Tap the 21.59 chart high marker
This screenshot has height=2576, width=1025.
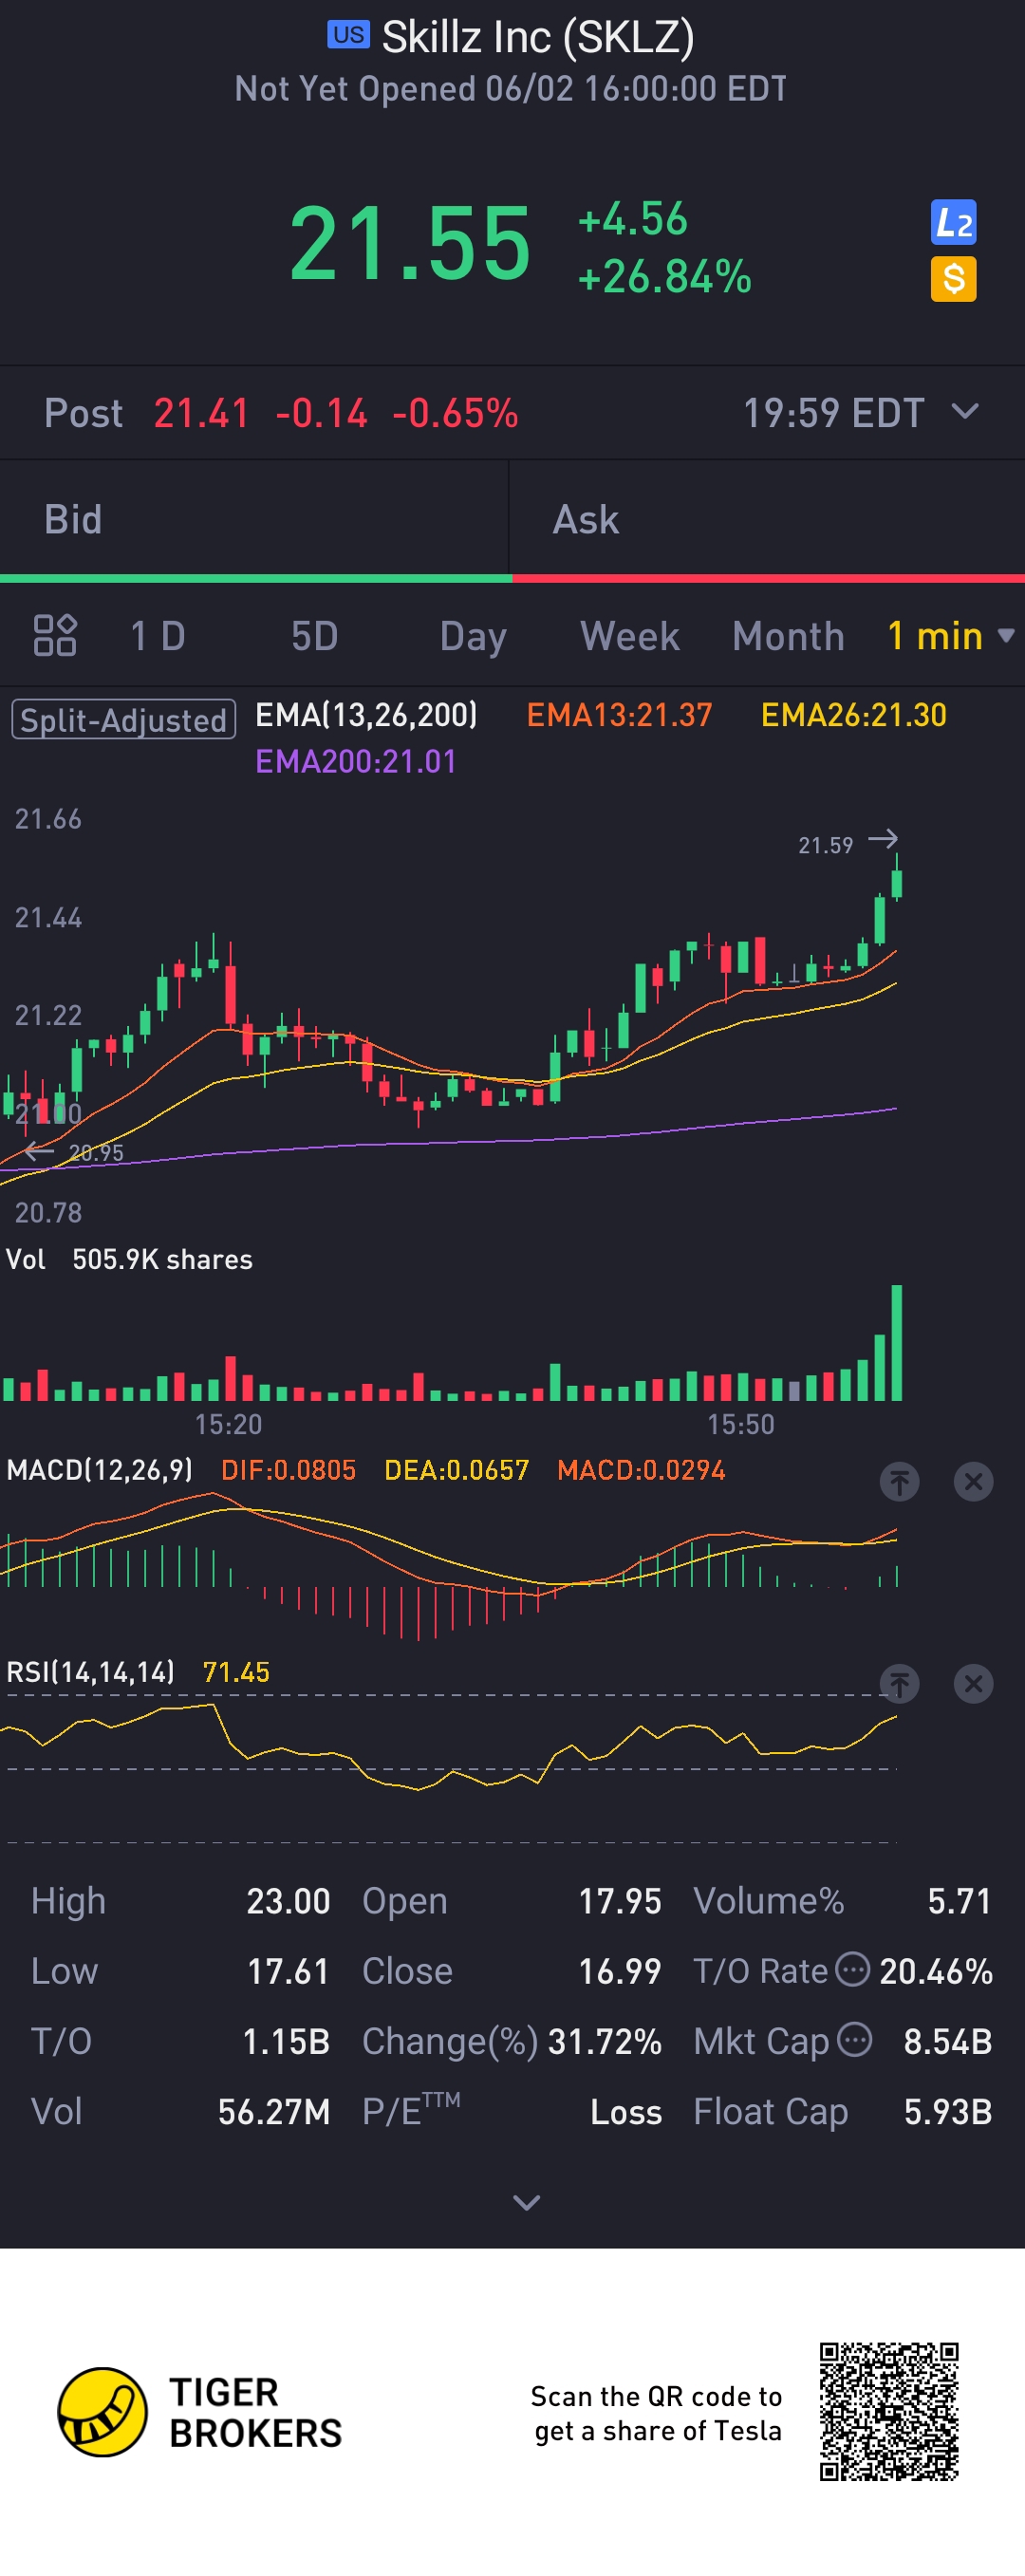(x=826, y=846)
